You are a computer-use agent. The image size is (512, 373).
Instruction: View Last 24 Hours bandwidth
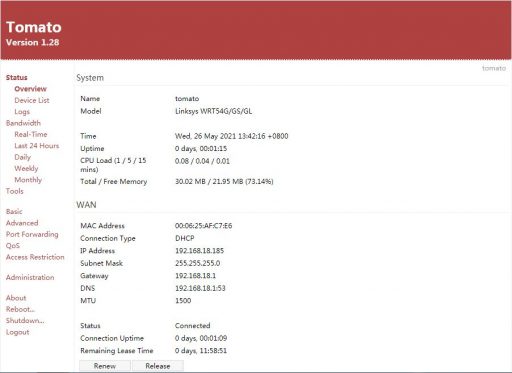[x=37, y=146]
